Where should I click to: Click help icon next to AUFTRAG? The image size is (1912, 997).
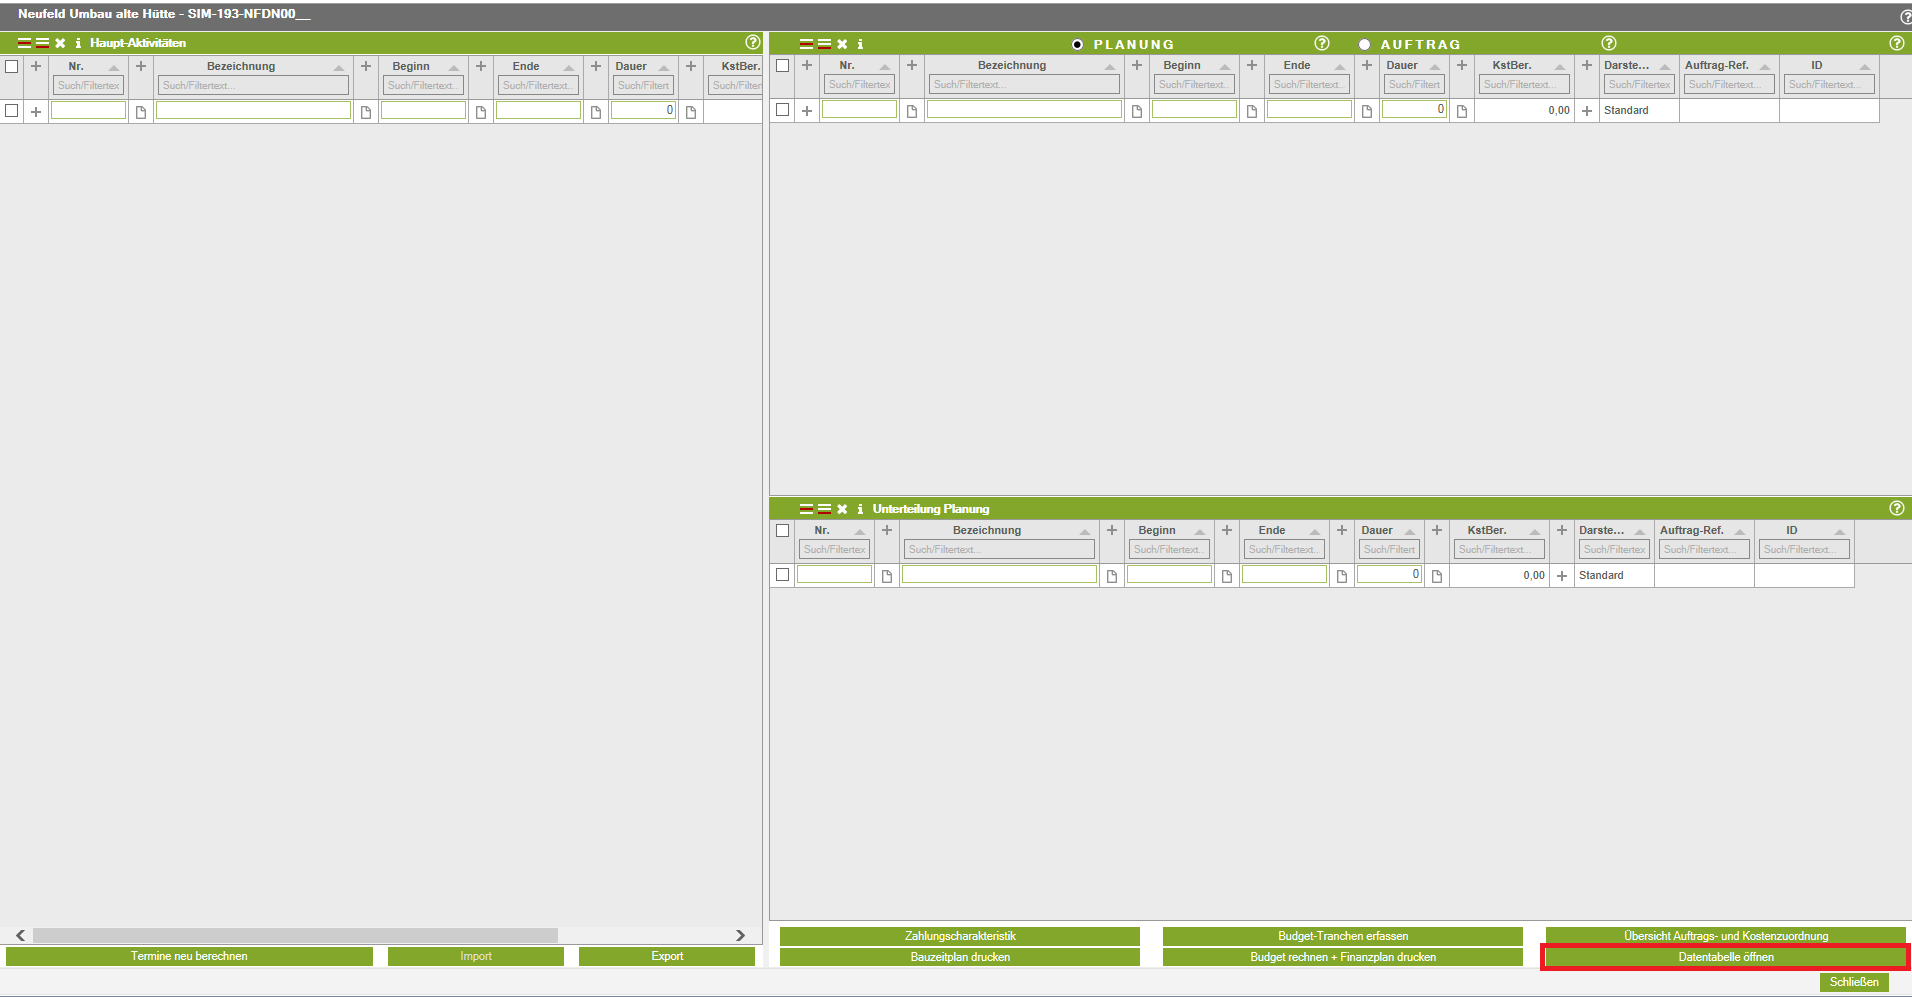tap(1608, 43)
